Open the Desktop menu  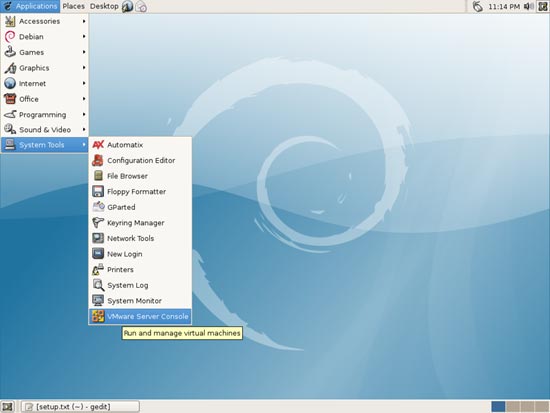(104, 6)
